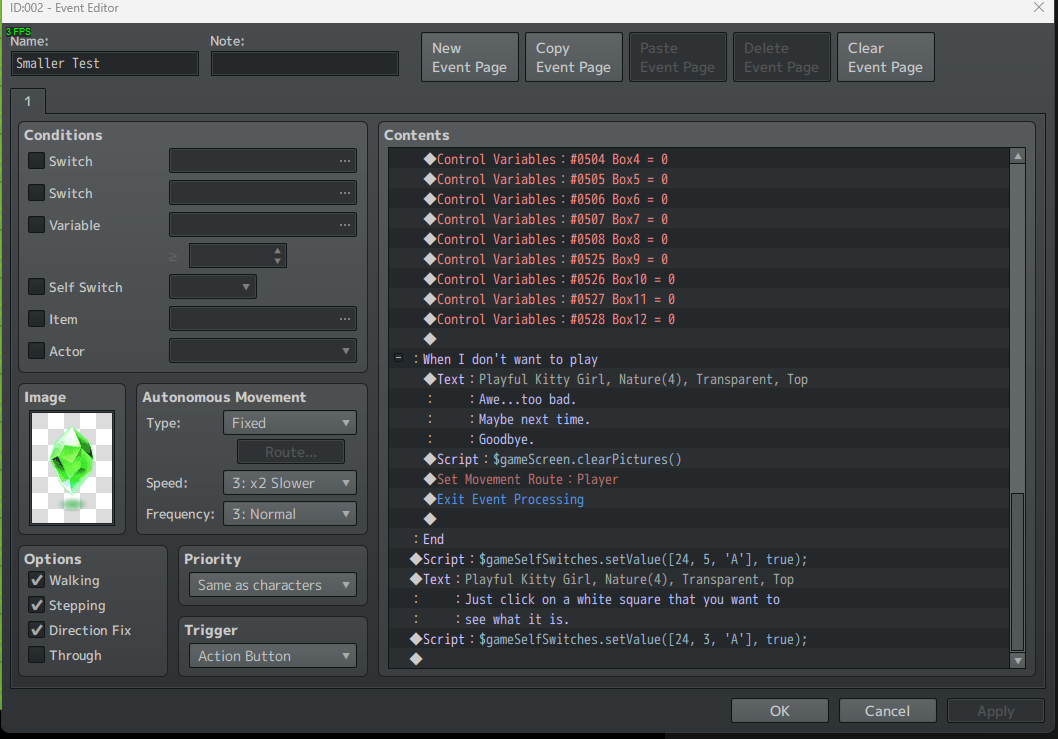The image size is (1058, 739).
Task: Open the first Switch condition selector ellipsis
Action: tap(345, 161)
